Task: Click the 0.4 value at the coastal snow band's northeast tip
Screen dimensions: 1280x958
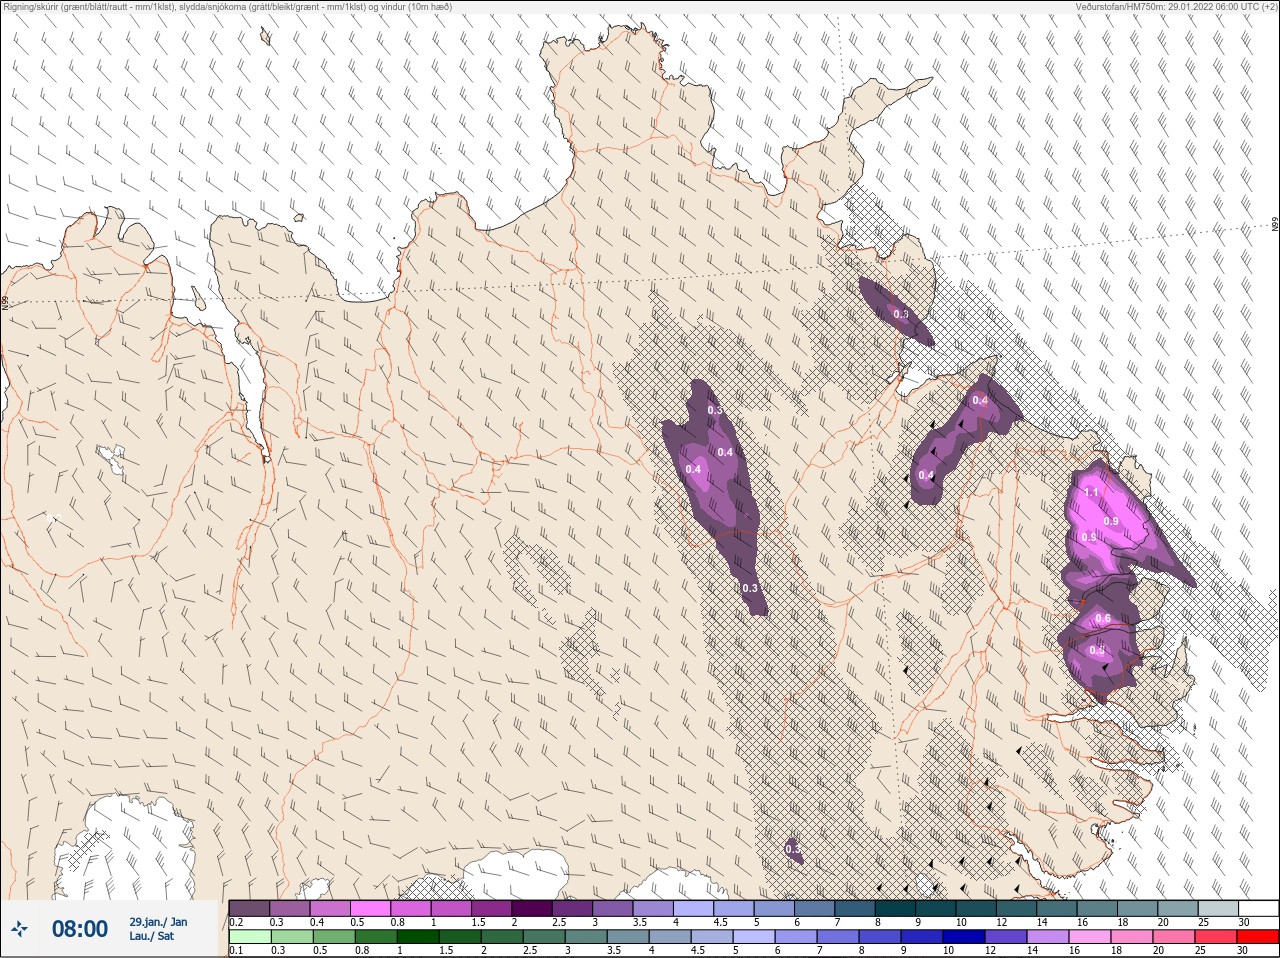Action: click(980, 400)
